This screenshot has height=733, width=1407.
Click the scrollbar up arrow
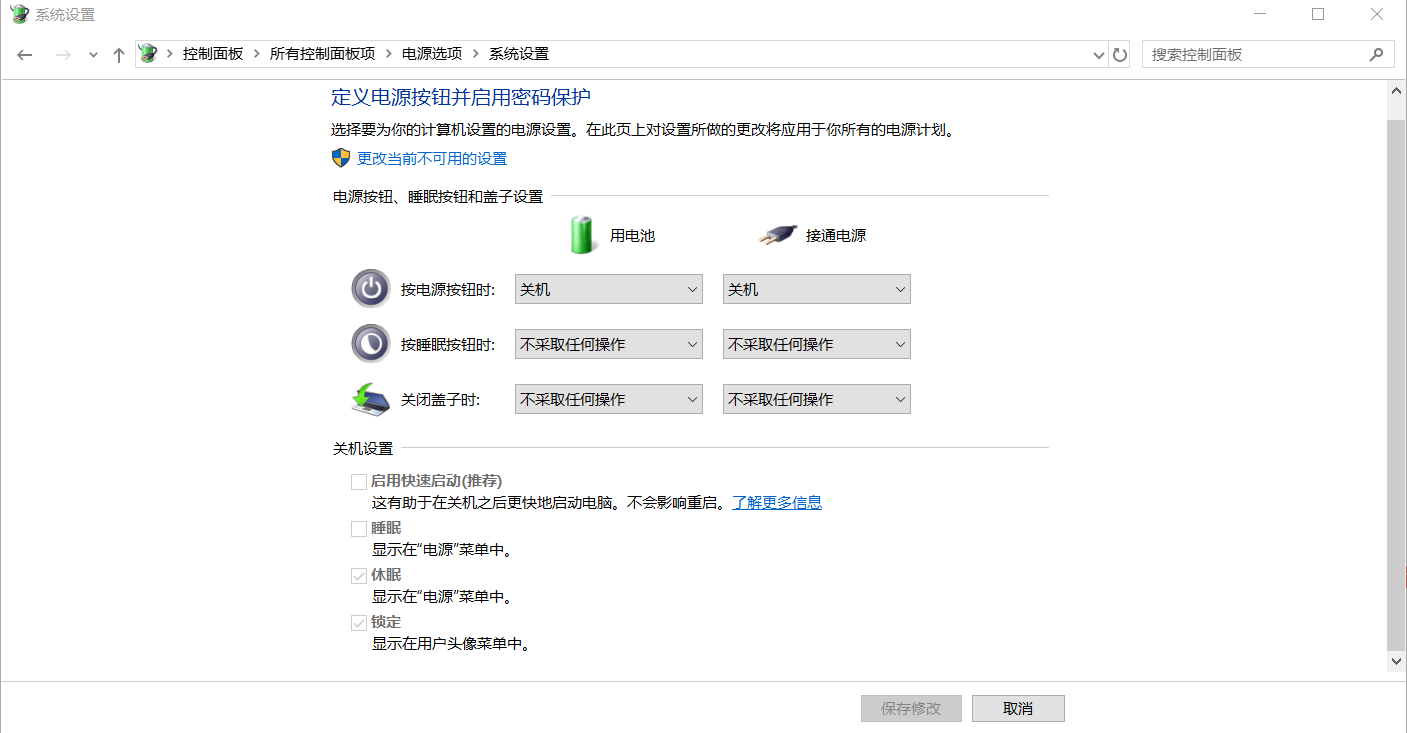[1397, 91]
